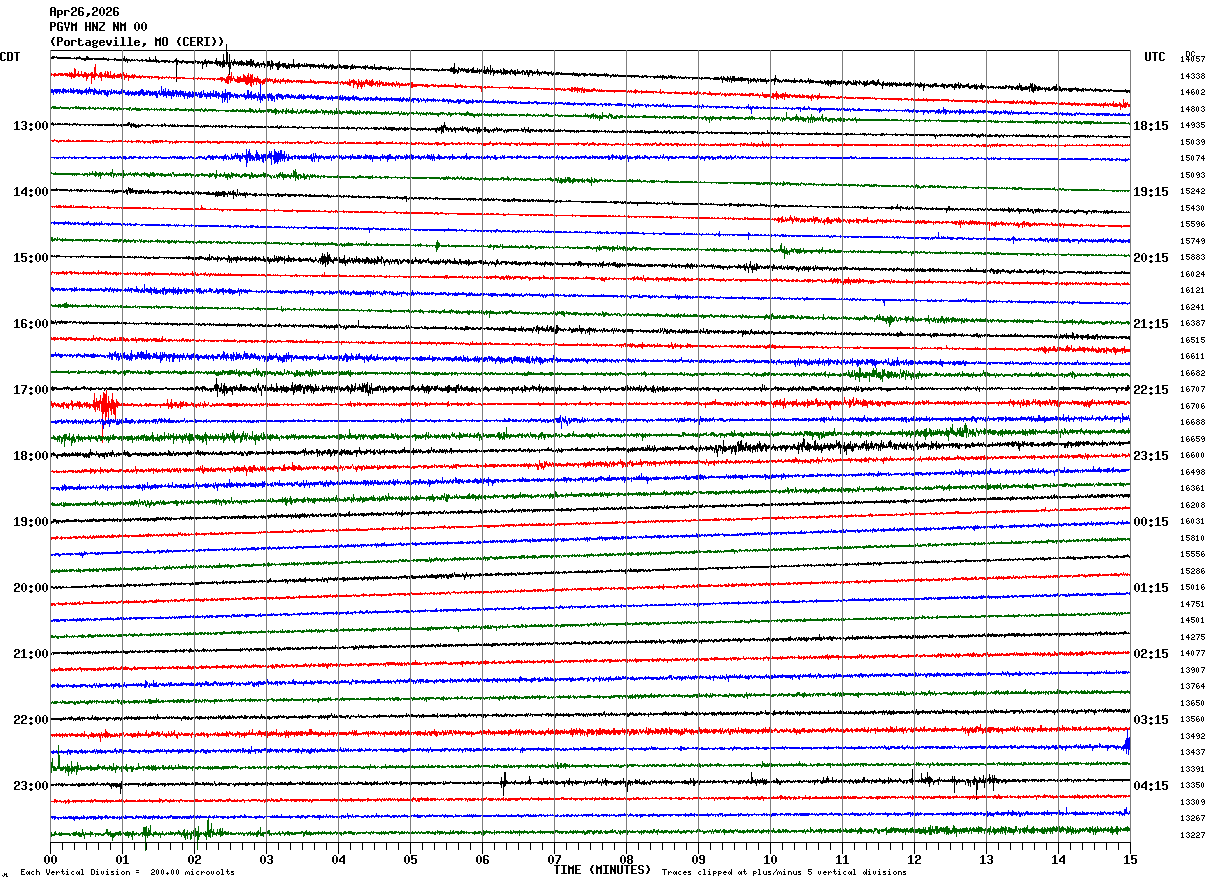Select the DC offset value 14077
The width and height of the screenshot is (1210, 886).
[x=1192, y=654]
